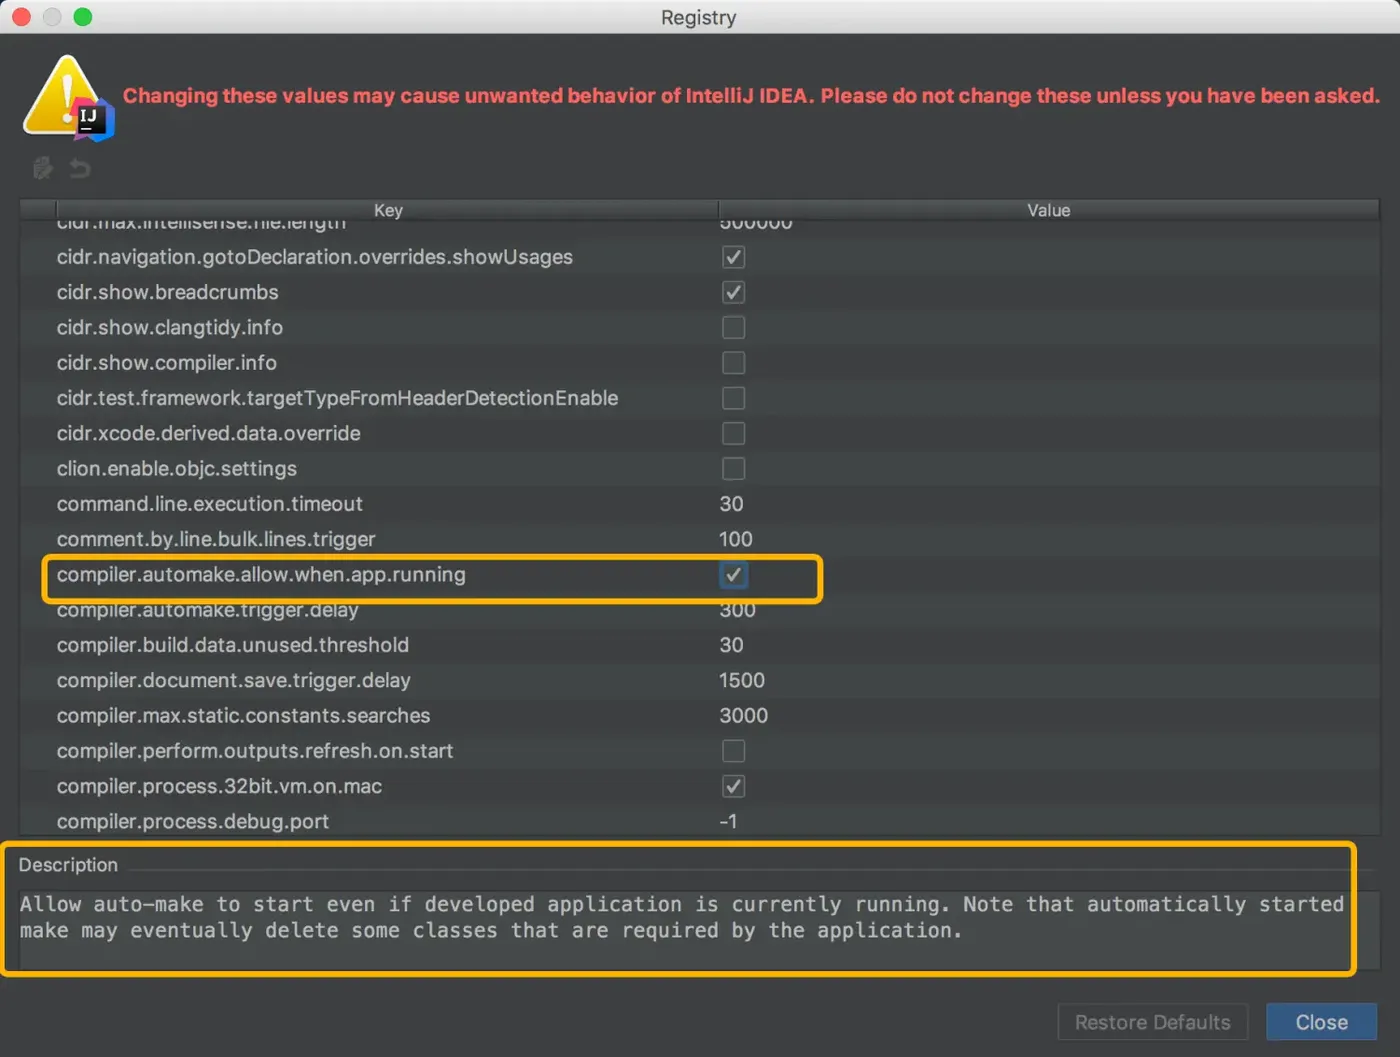This screenshot has width=1400, height=1057.
Task: Enable cidr.show.clangtidy.info checkbox
Action: (x=733, y=327)
